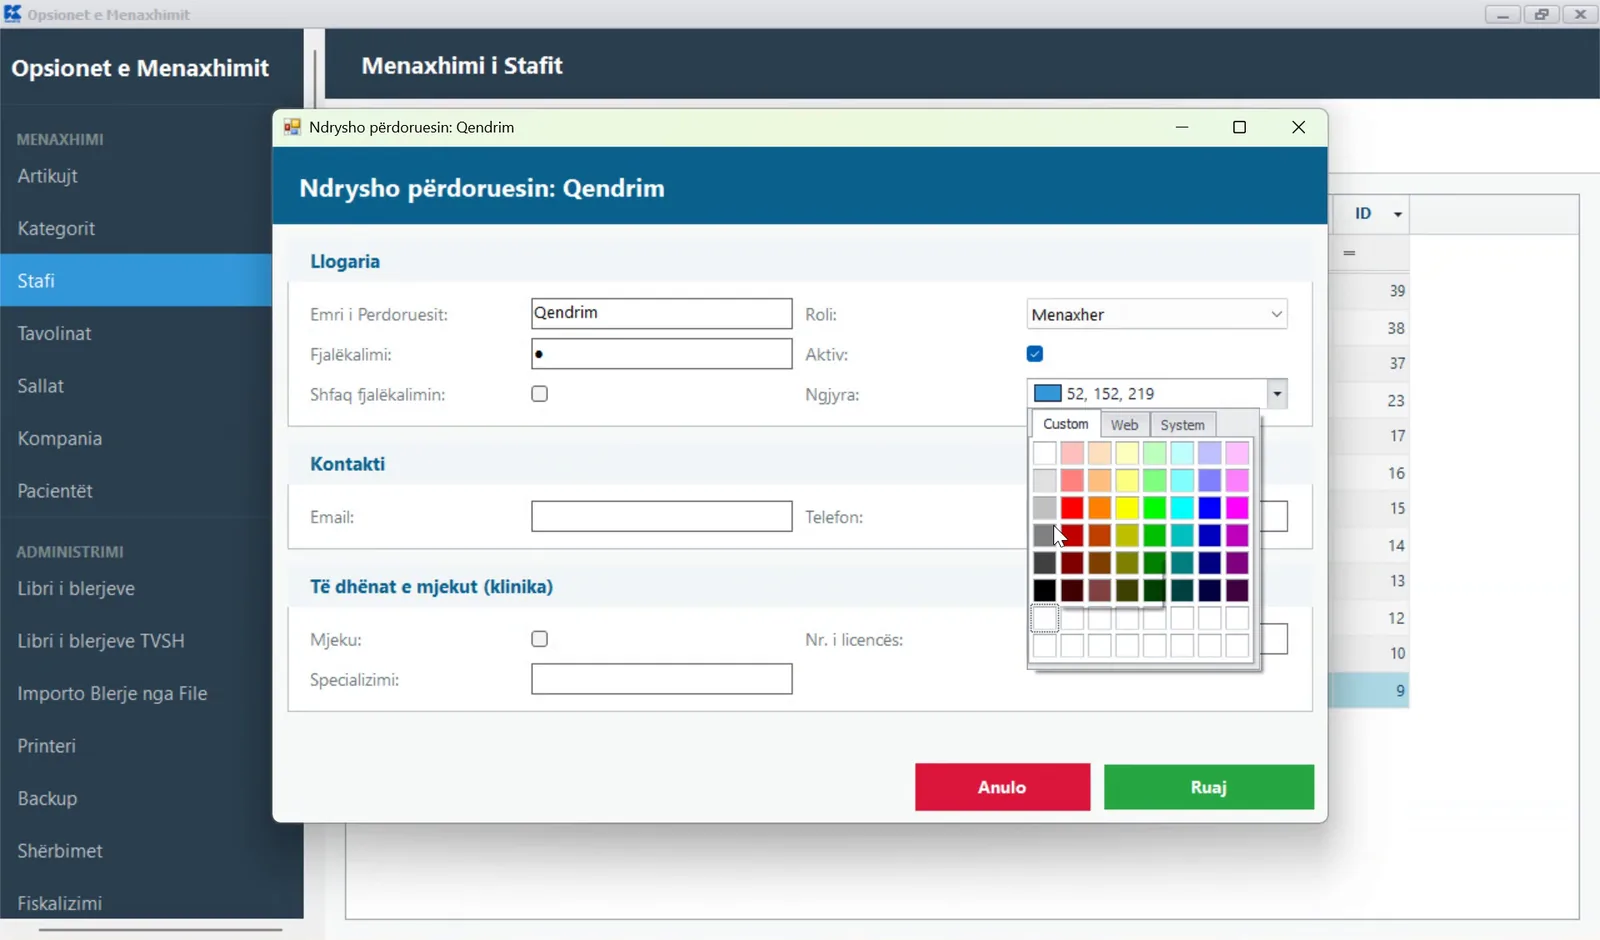Screen dimensions: 1600x940
Task: Open the ID column header dropdown arrow
Action: click(x=1398, y=214)
